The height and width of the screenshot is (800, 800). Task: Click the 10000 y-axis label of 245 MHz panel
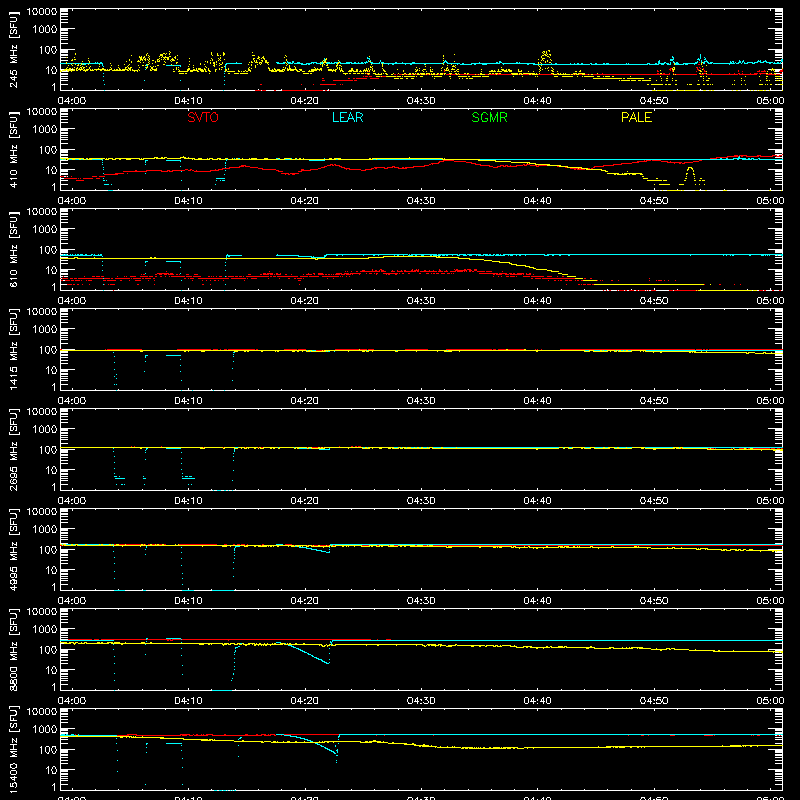pyautogui.click(x=42, y=12)
